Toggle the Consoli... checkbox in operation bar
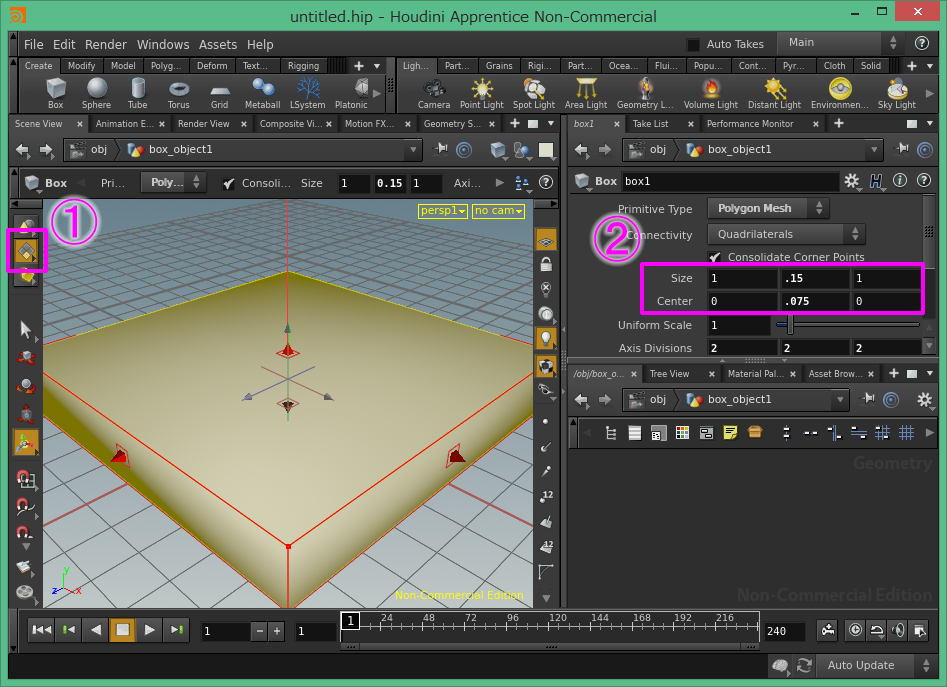The height and width of the screenshot is (687, 947). (228, 183)
